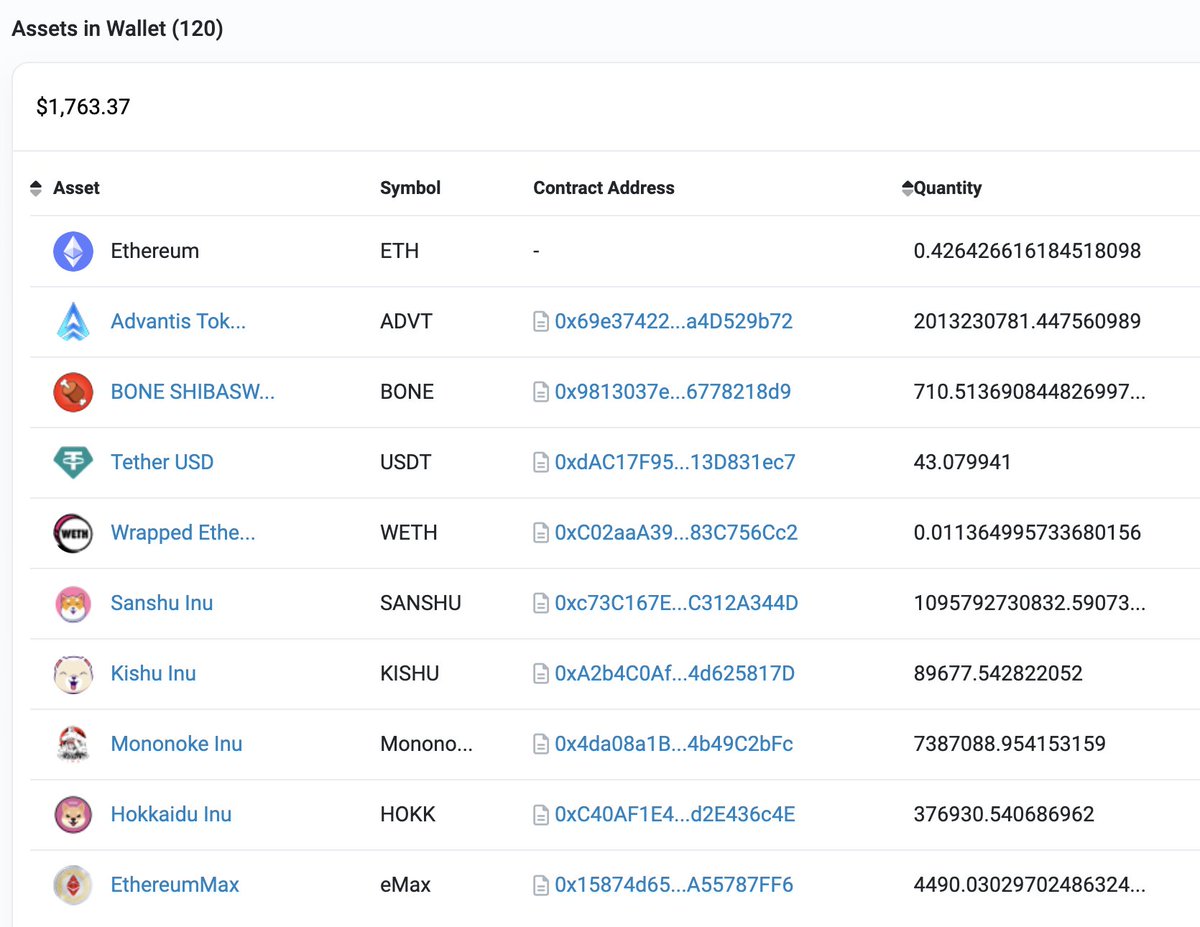Image resolution: width=1200 pixels, height=927 pixels.
Task: Click the Symbol column header
Action: pos(410,188)
